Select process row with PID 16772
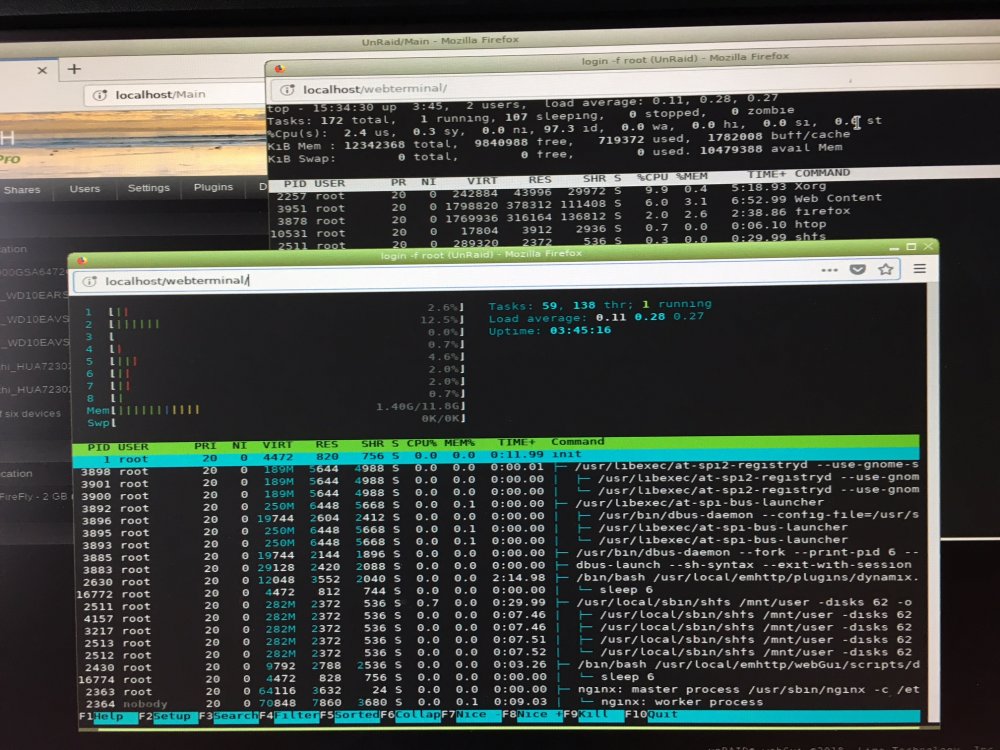The width and height of the screenshot is (1000, 750). 497,591
